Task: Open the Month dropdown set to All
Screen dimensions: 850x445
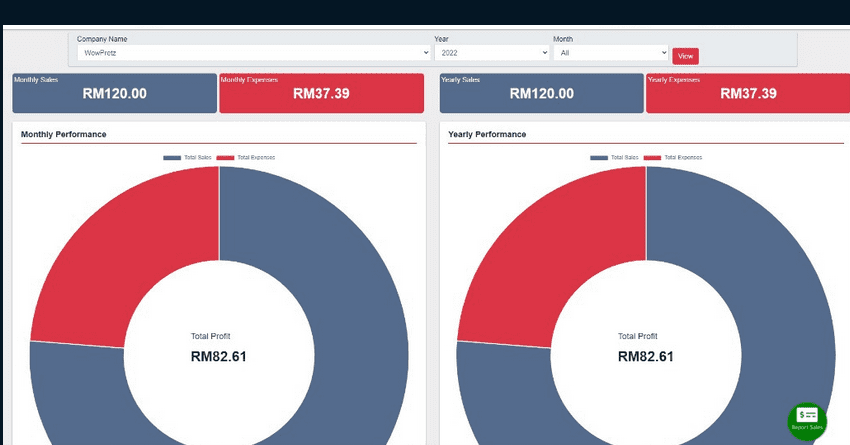Action: [x=610, y=53]
